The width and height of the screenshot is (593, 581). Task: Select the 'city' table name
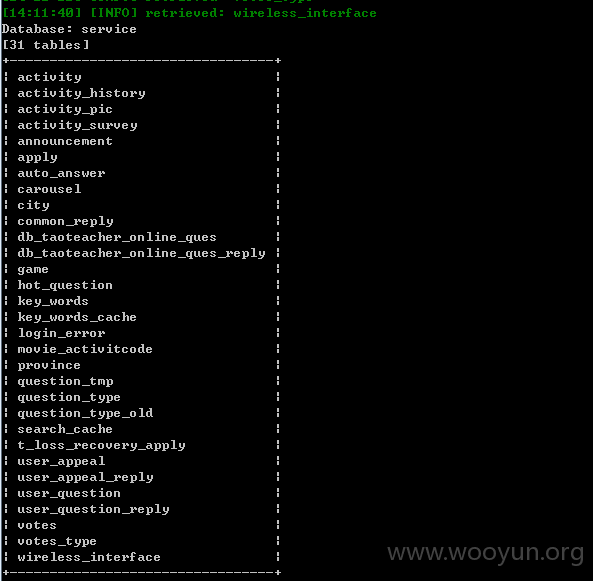pos(33,205)
